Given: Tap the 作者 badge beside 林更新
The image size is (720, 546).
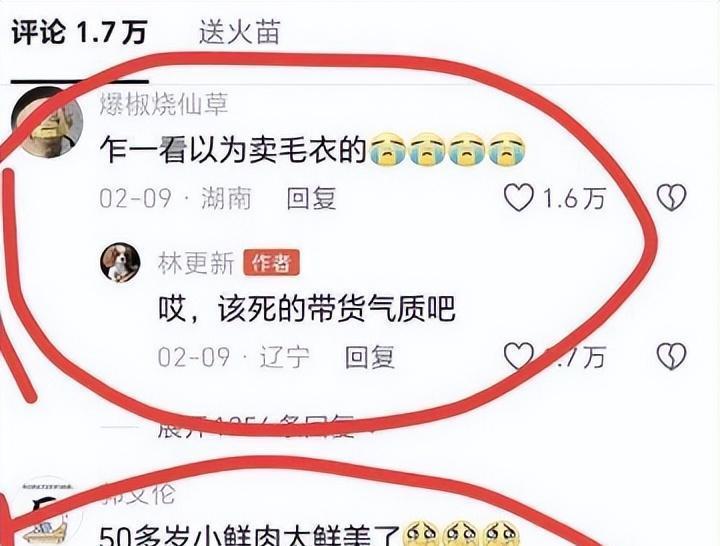Looking at the screenshot, I should 271,263.
